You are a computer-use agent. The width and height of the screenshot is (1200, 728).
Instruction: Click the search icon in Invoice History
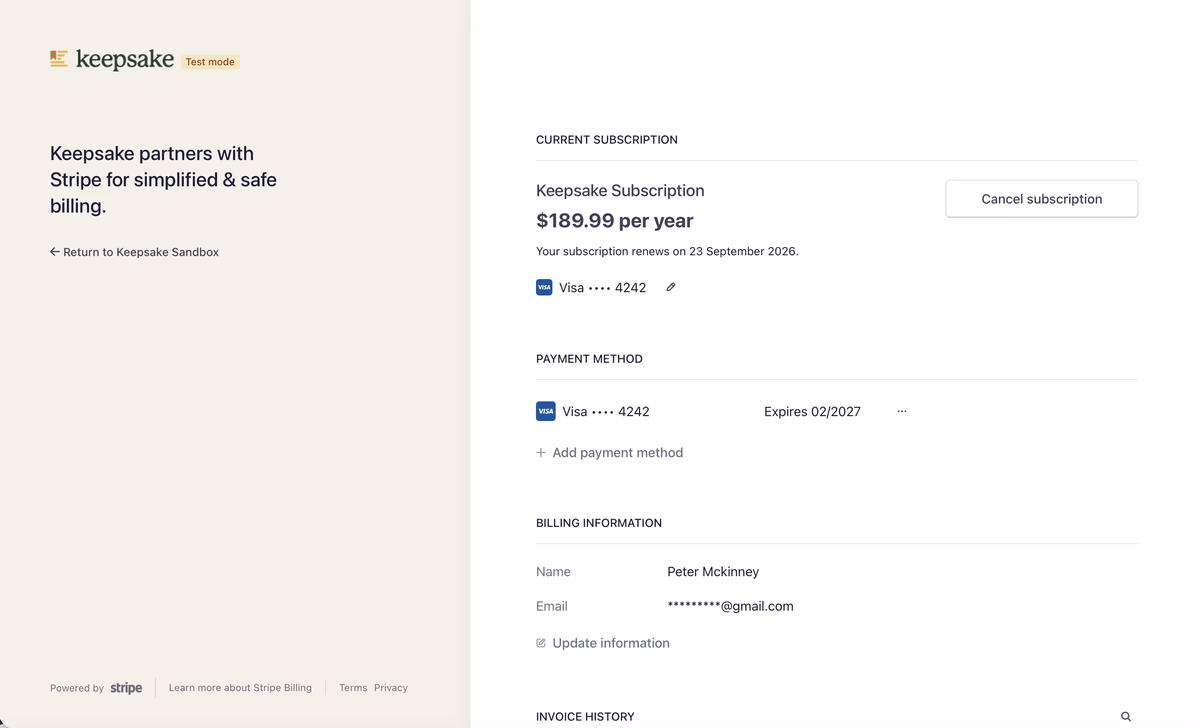tap(1126, 716)
